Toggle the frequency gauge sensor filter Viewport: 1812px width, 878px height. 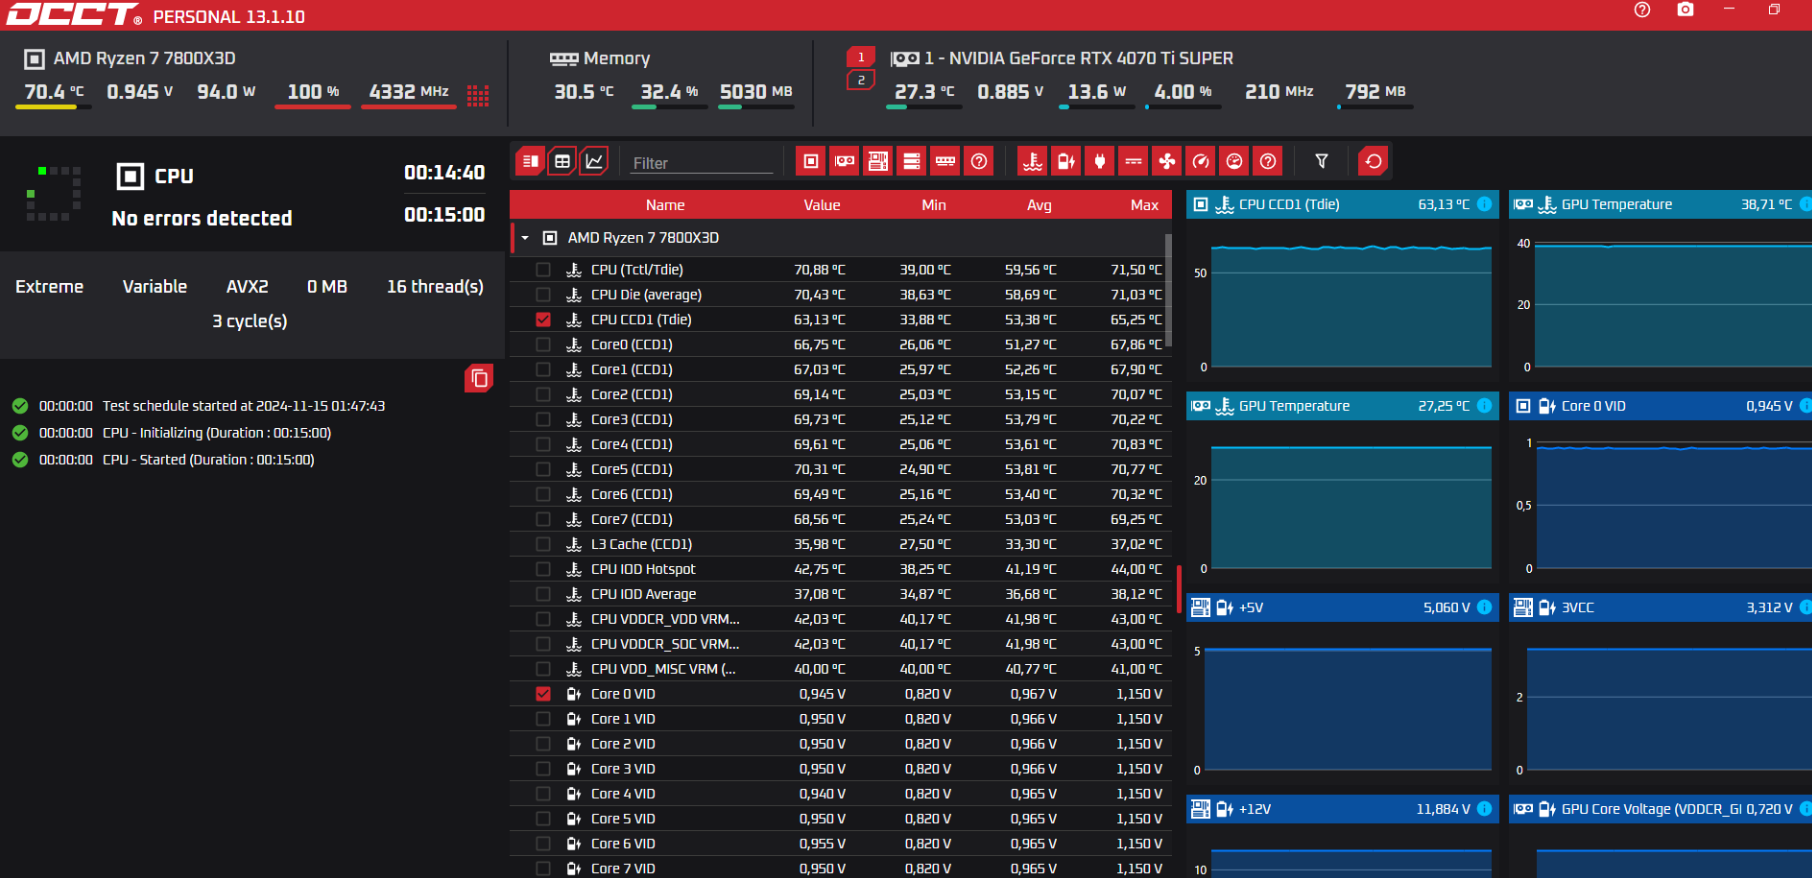1201,161
